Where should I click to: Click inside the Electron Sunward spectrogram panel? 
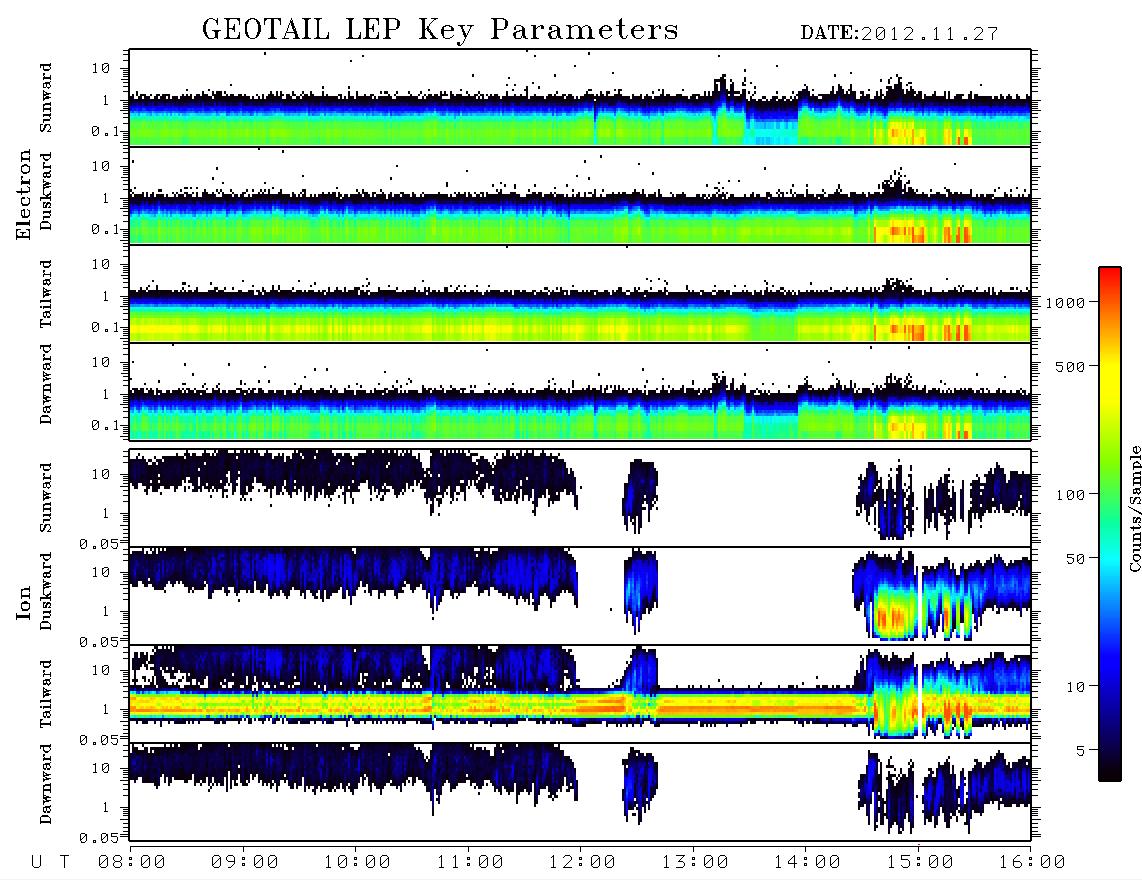tap(580, 98)
